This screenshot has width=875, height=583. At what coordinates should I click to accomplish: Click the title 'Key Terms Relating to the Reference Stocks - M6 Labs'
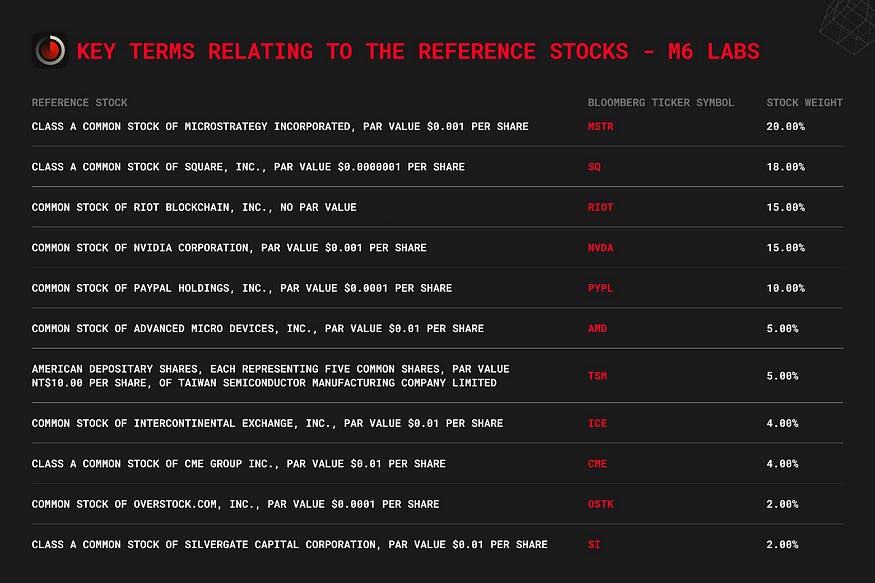pos(418,51)
